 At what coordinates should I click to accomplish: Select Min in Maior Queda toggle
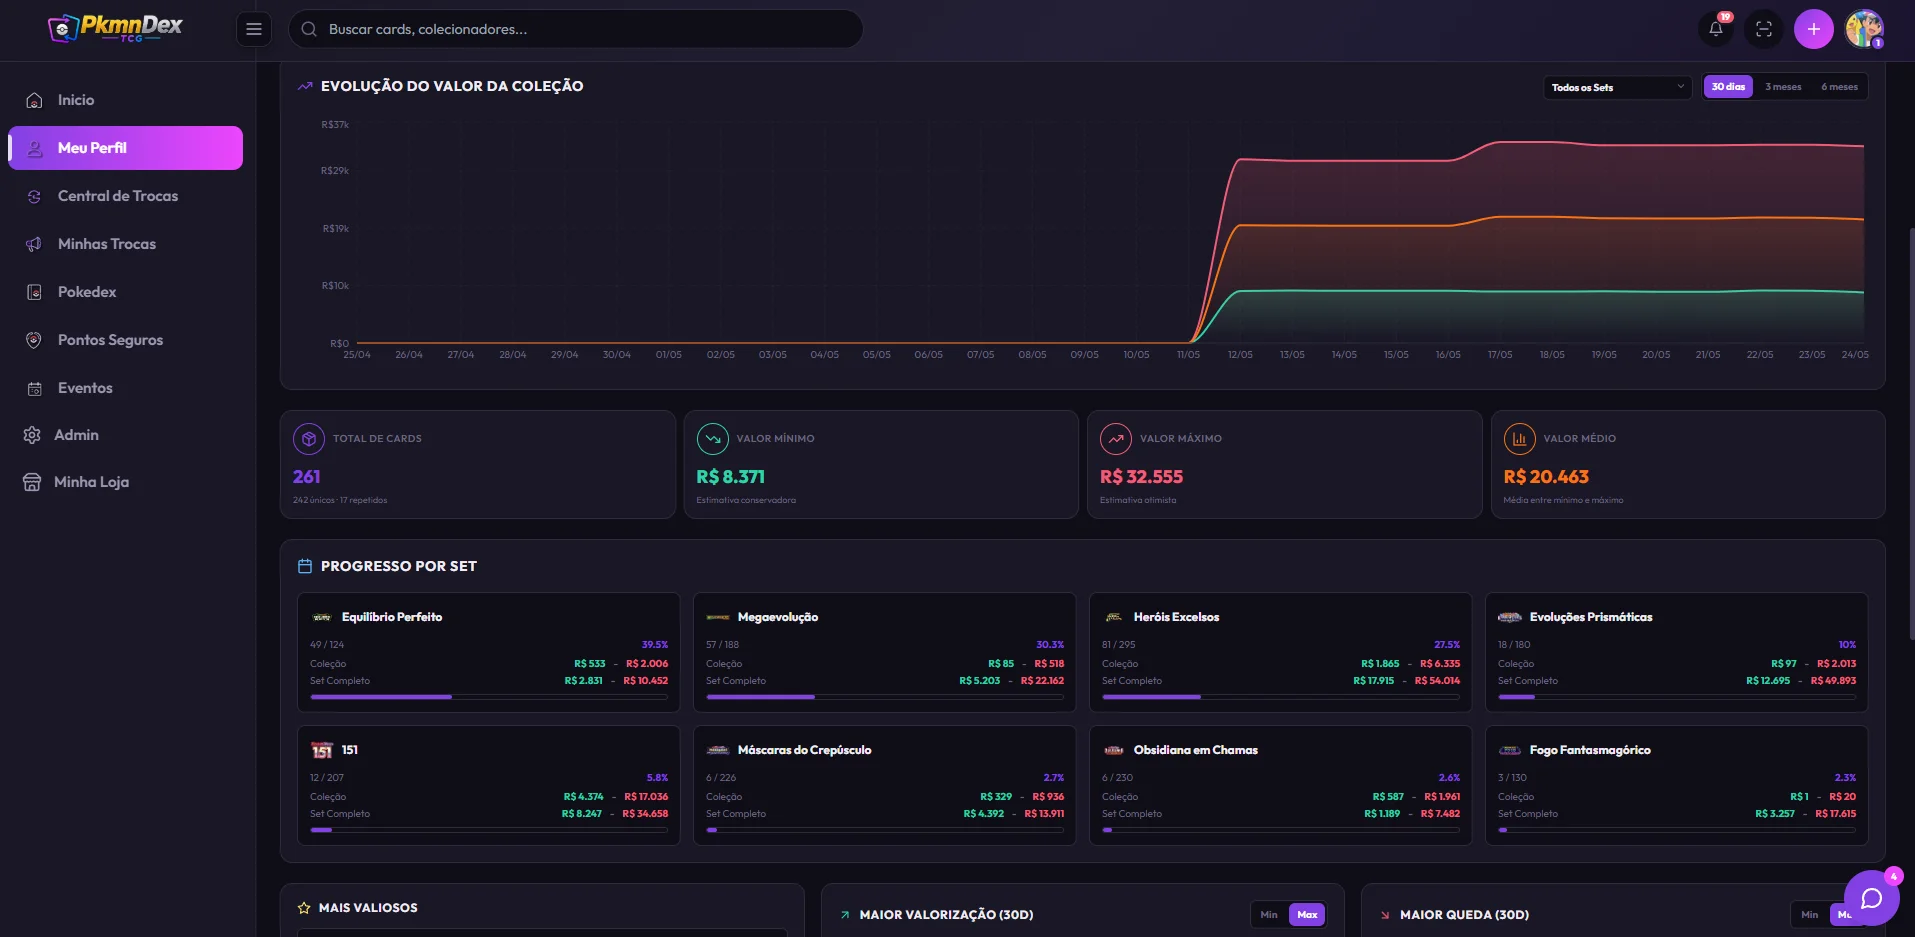click(x=1809, y=914)
